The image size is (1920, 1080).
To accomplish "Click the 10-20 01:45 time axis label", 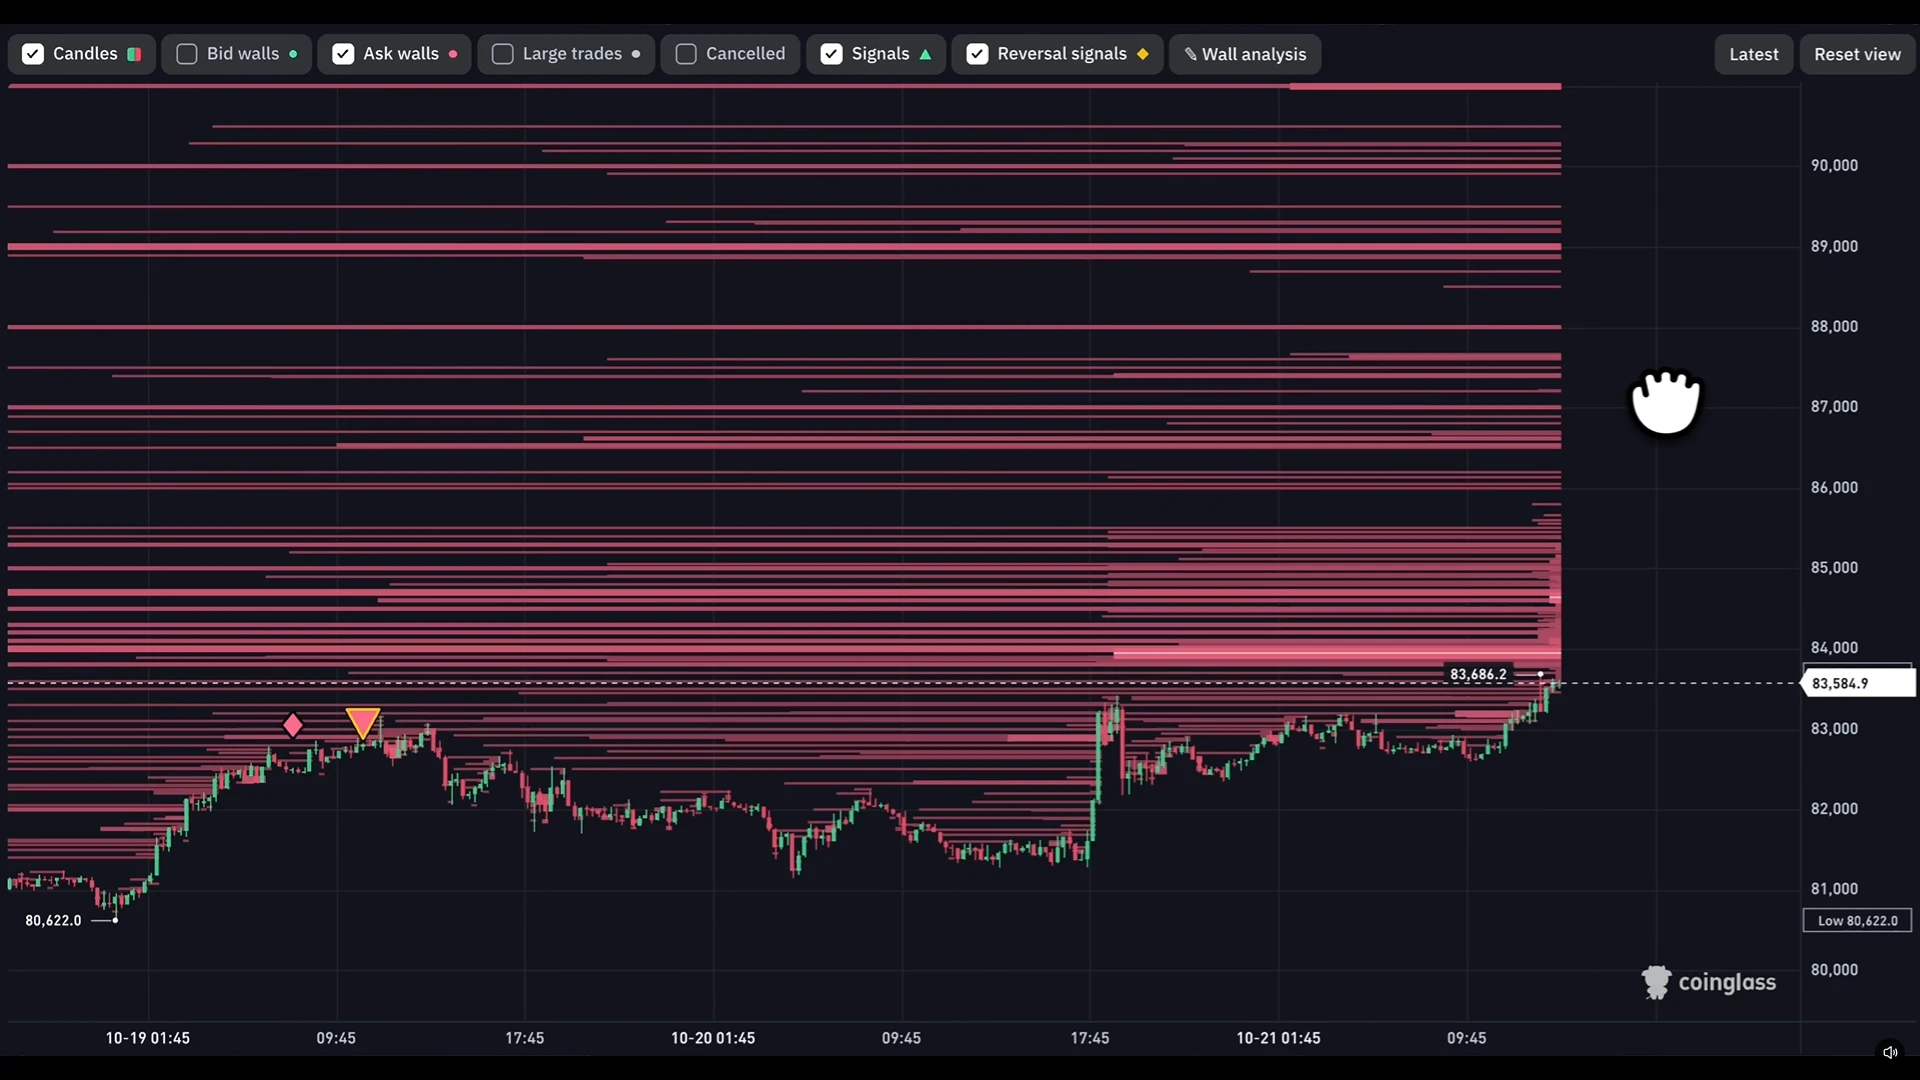I will tap(713, 1038).
